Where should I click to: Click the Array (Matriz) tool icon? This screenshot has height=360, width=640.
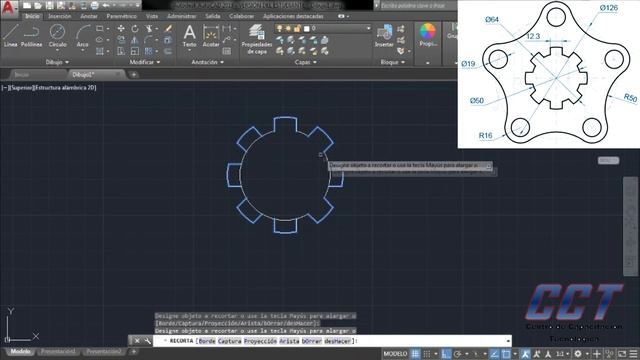[x=149, y=51]
